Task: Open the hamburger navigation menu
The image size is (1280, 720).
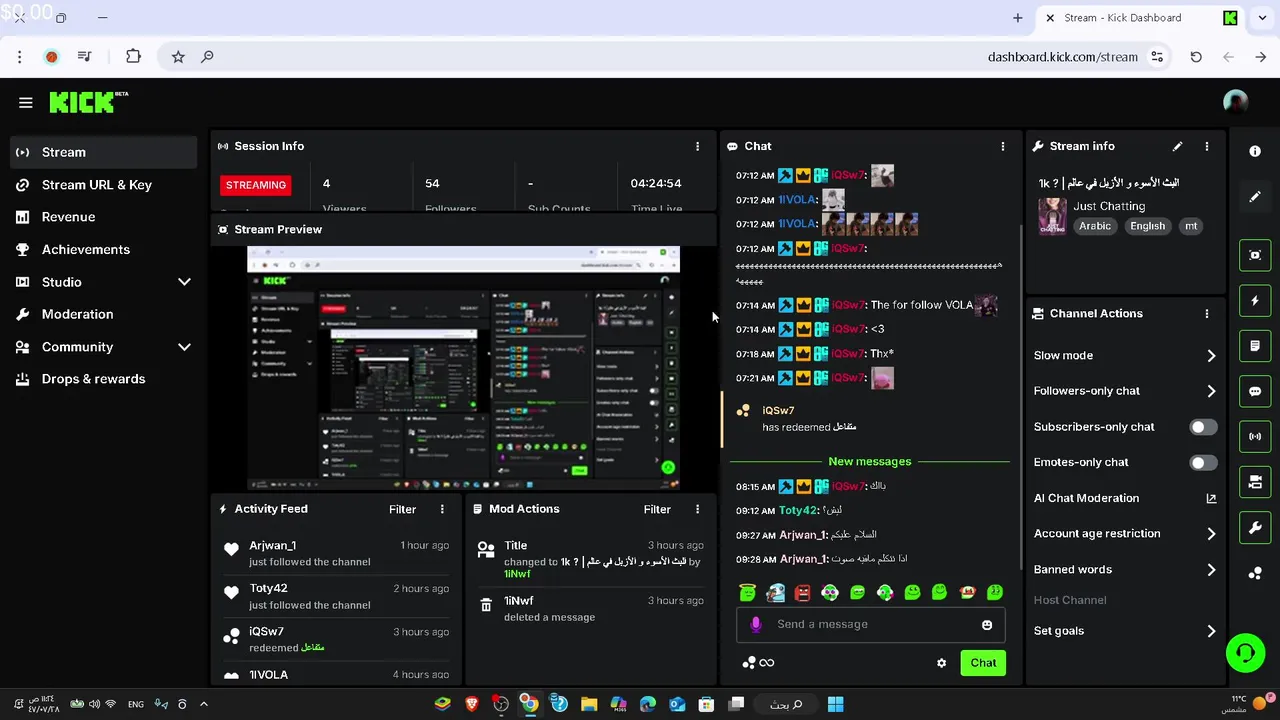Action: pos(26,102)
